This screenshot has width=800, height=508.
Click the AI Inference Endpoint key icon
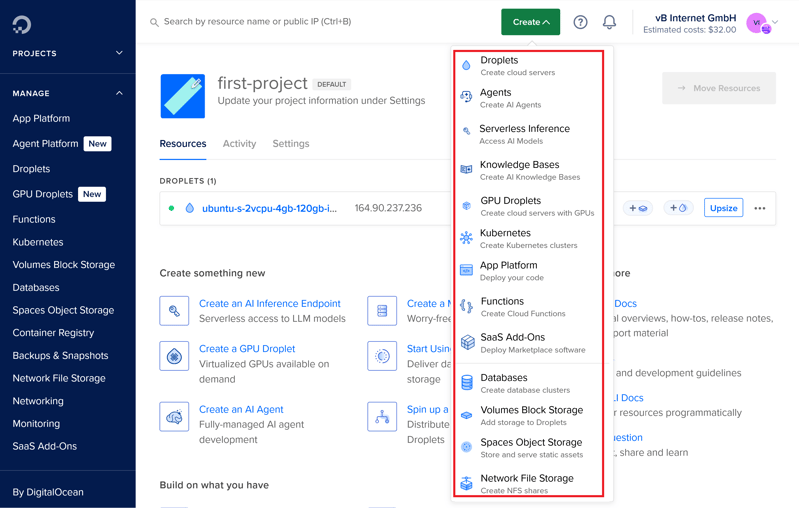point(174,311)
